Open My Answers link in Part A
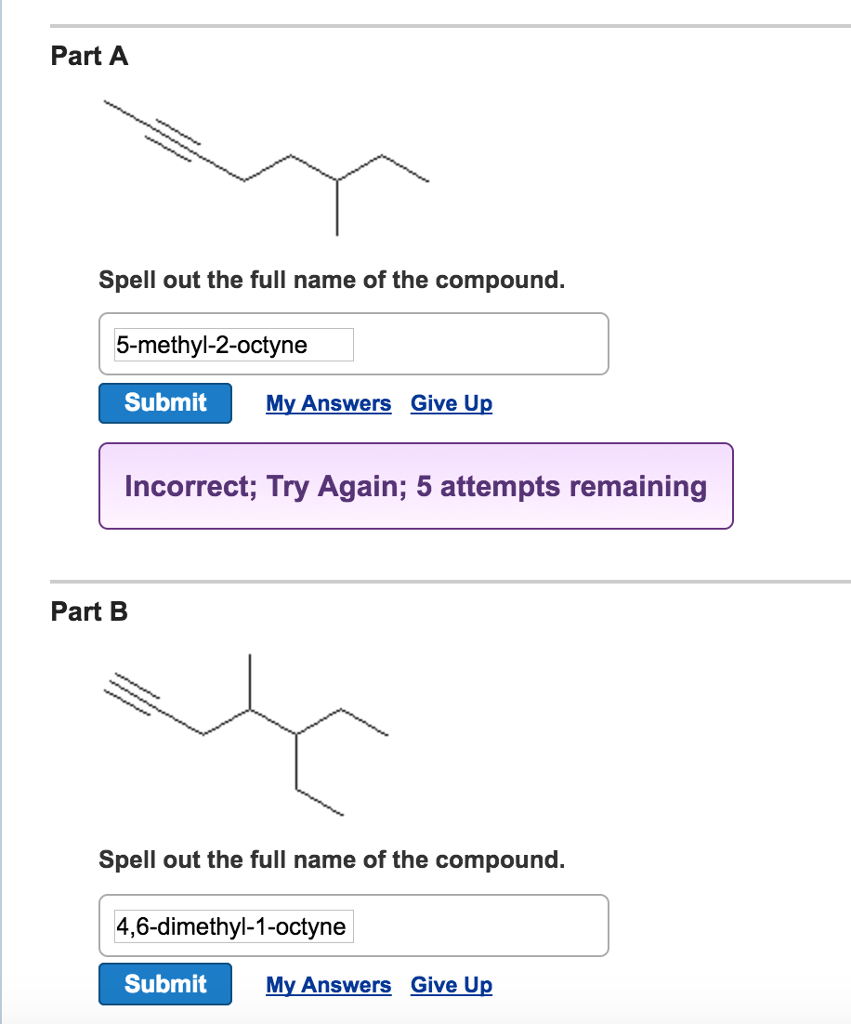The width and height of the screenshot is (851, 1024). tap(328, 403)
